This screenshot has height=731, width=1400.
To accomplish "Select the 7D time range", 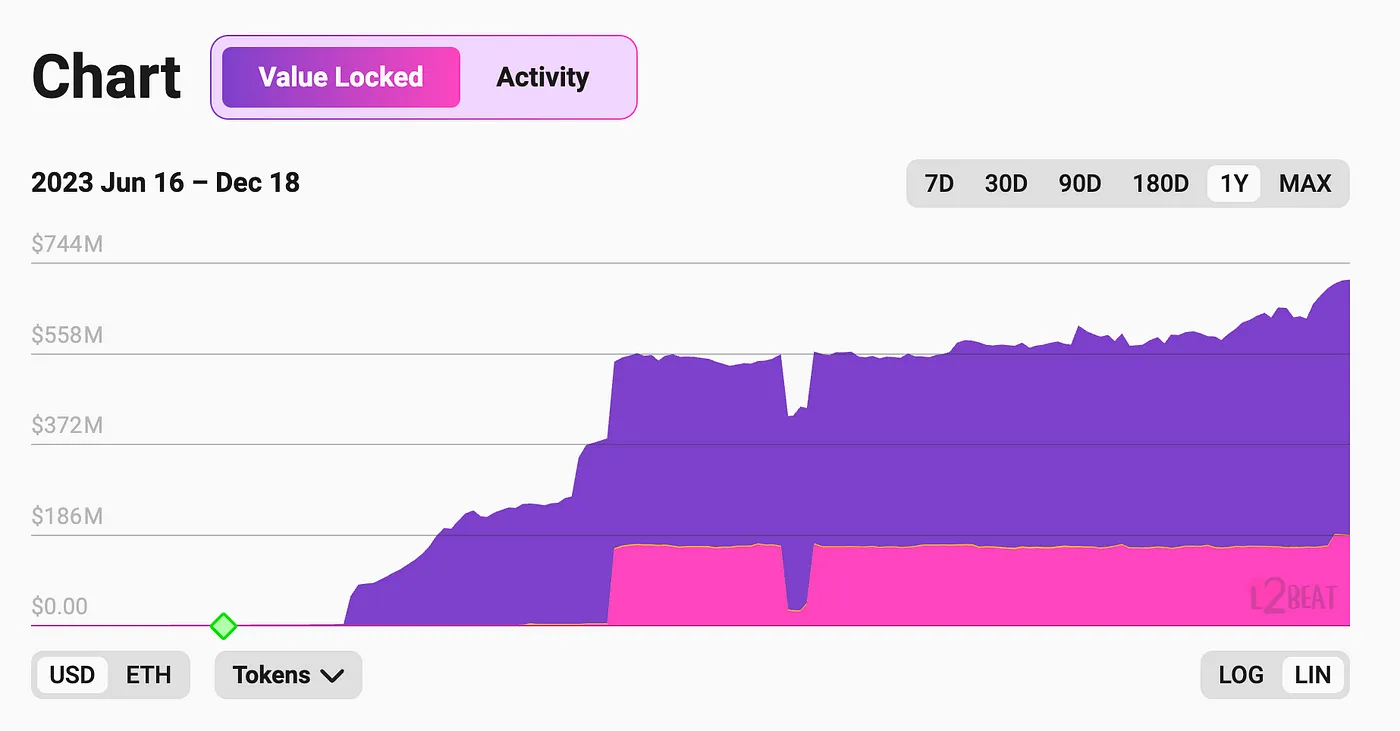I will click(x=939, y=184).
